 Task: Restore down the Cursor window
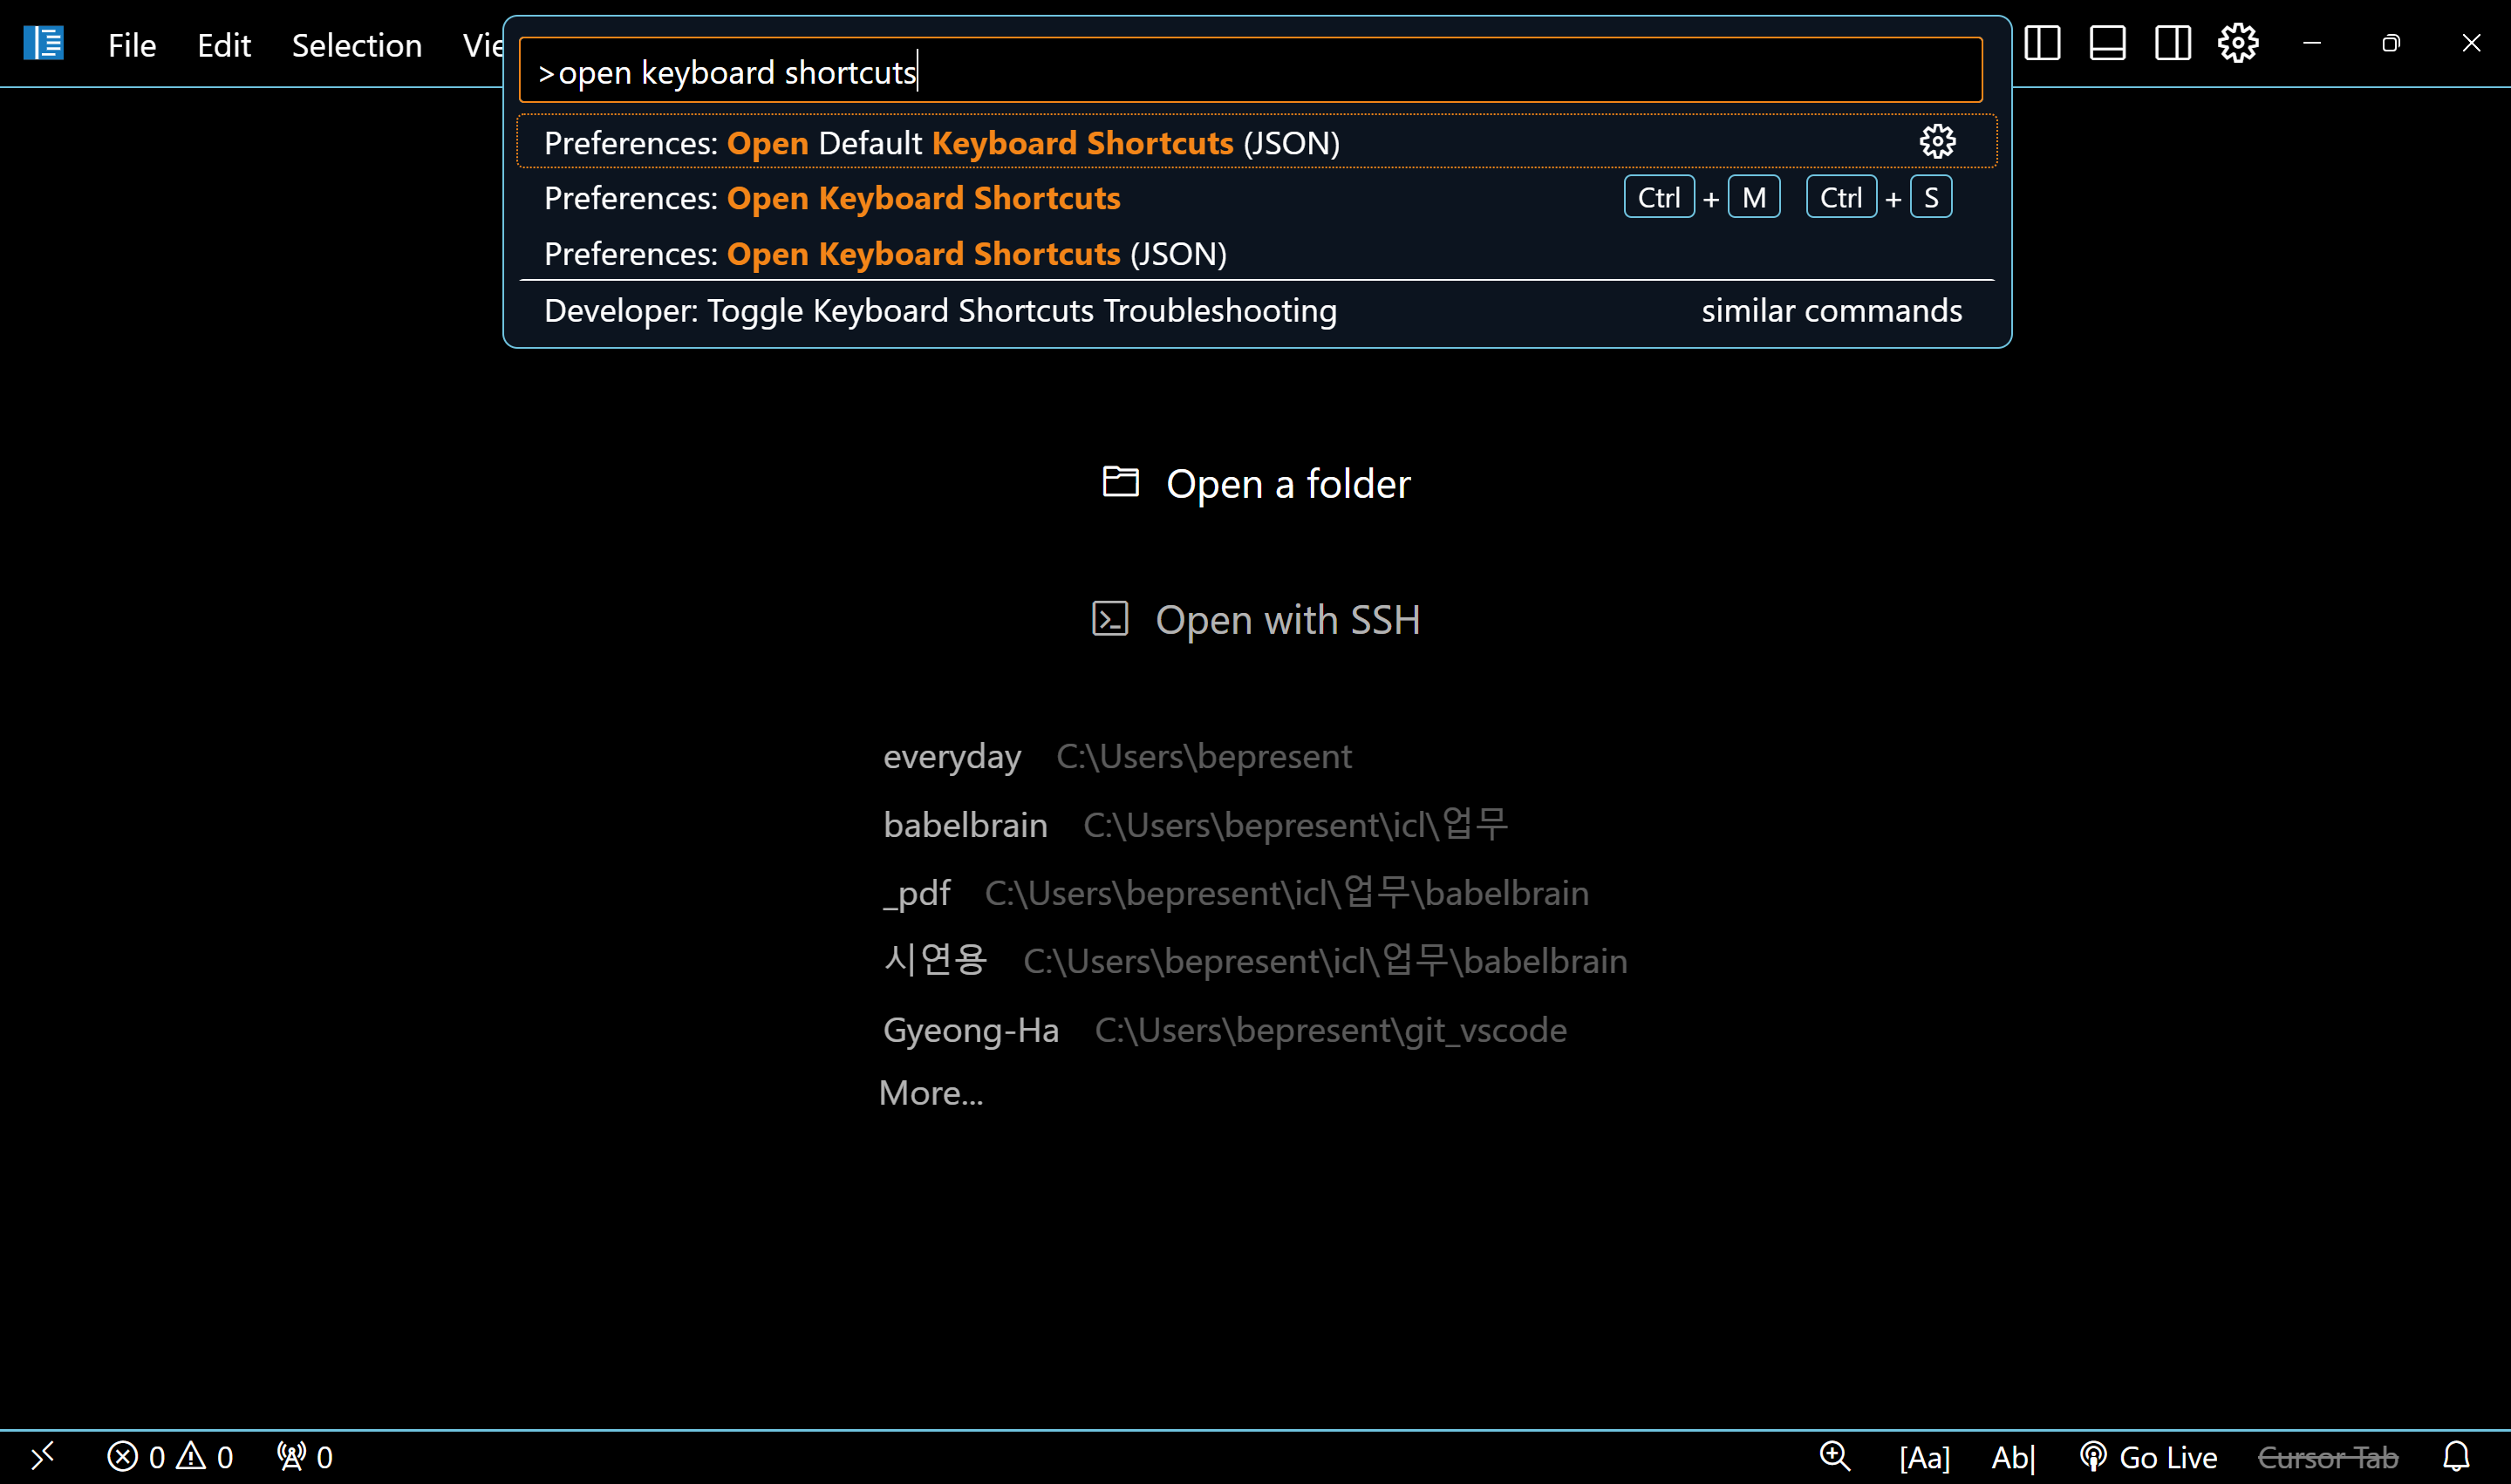tap(2391, 43)
